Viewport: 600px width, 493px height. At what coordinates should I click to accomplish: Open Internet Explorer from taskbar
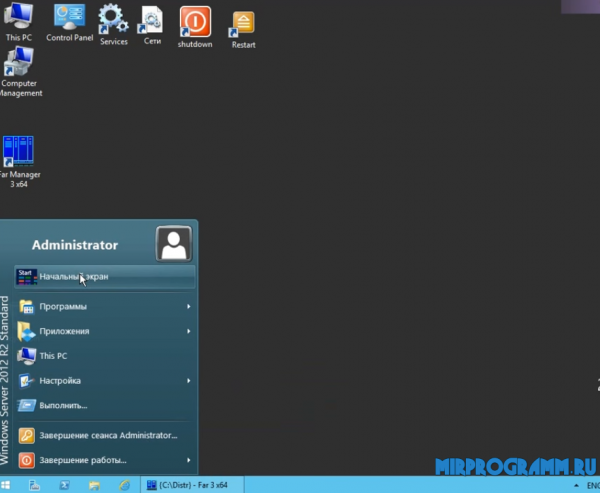pyautogui.click(x=125, y=485)
